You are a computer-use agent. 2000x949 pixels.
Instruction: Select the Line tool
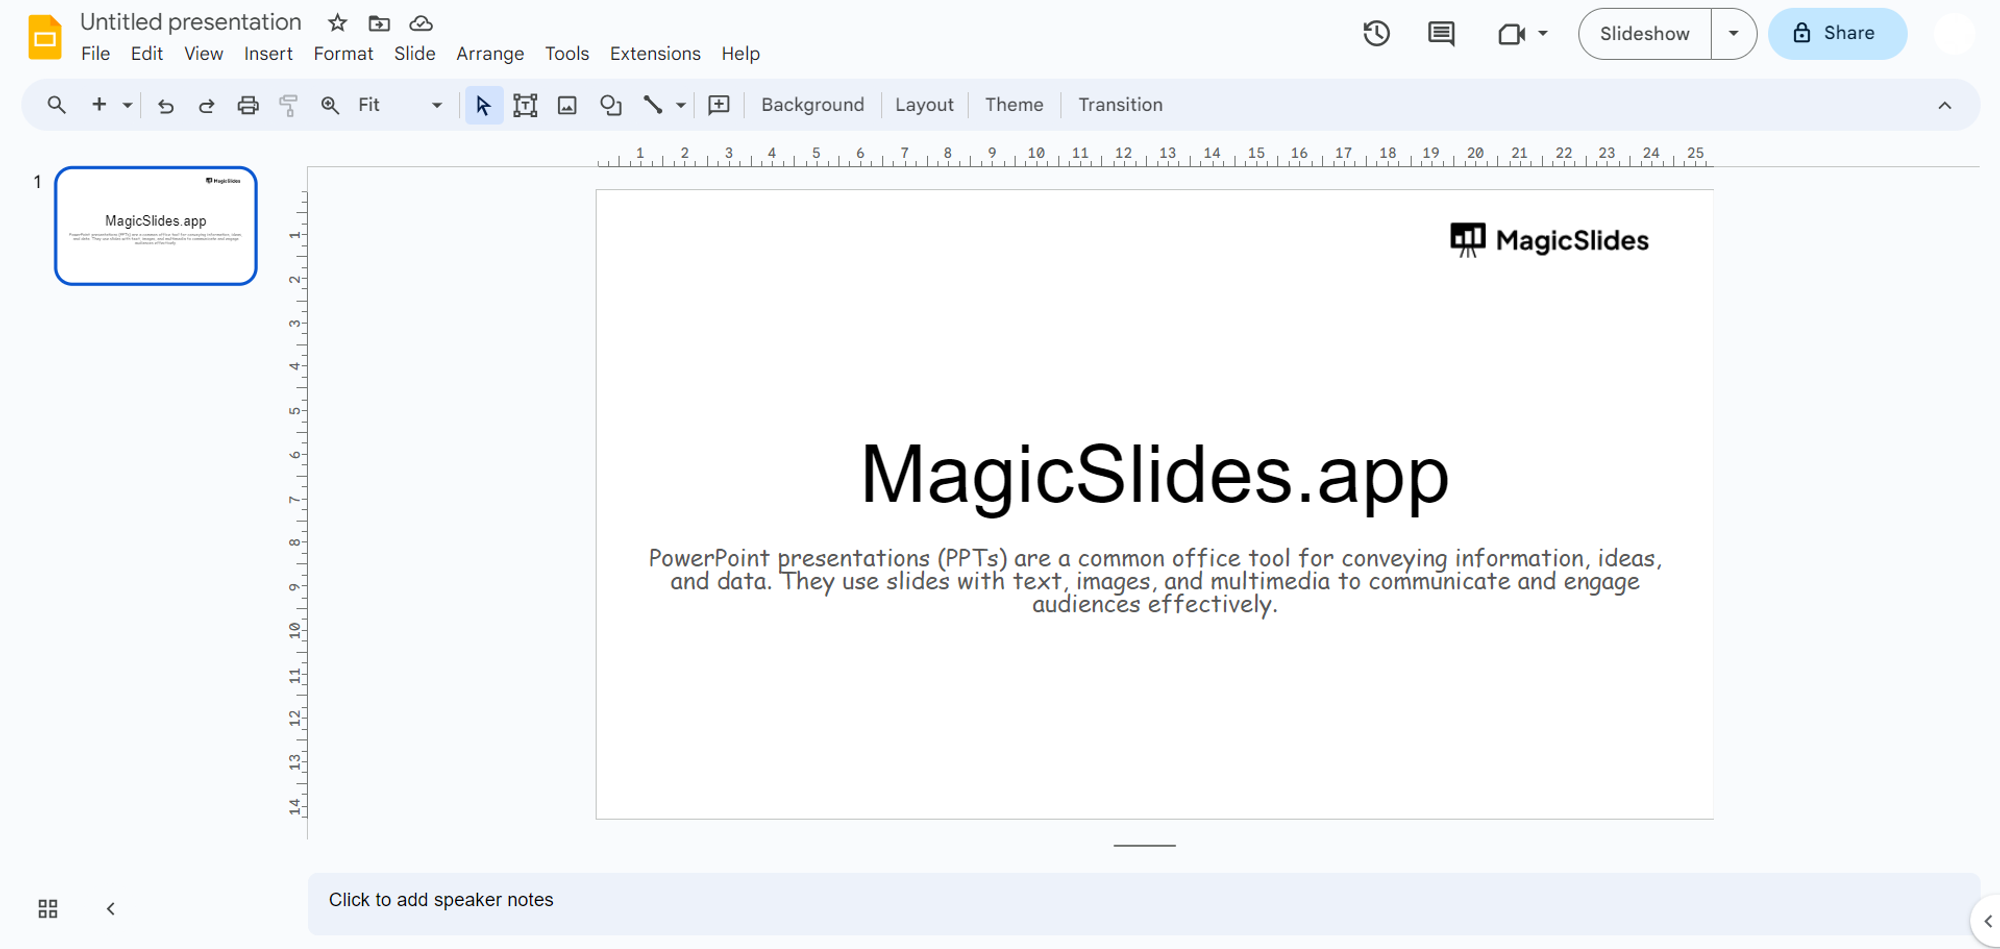coord(652,105)
